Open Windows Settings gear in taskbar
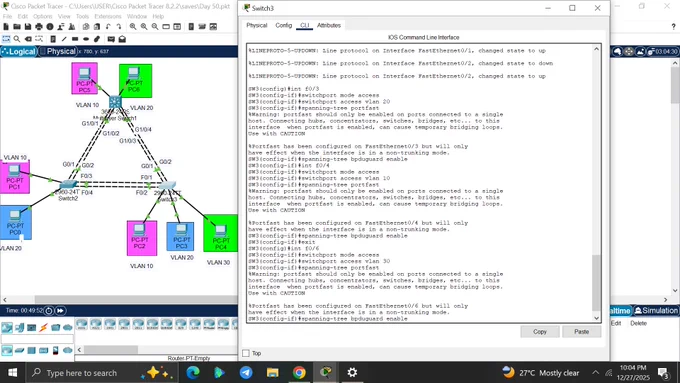Screen dimensions: 680x383 [x=352, y=373]
